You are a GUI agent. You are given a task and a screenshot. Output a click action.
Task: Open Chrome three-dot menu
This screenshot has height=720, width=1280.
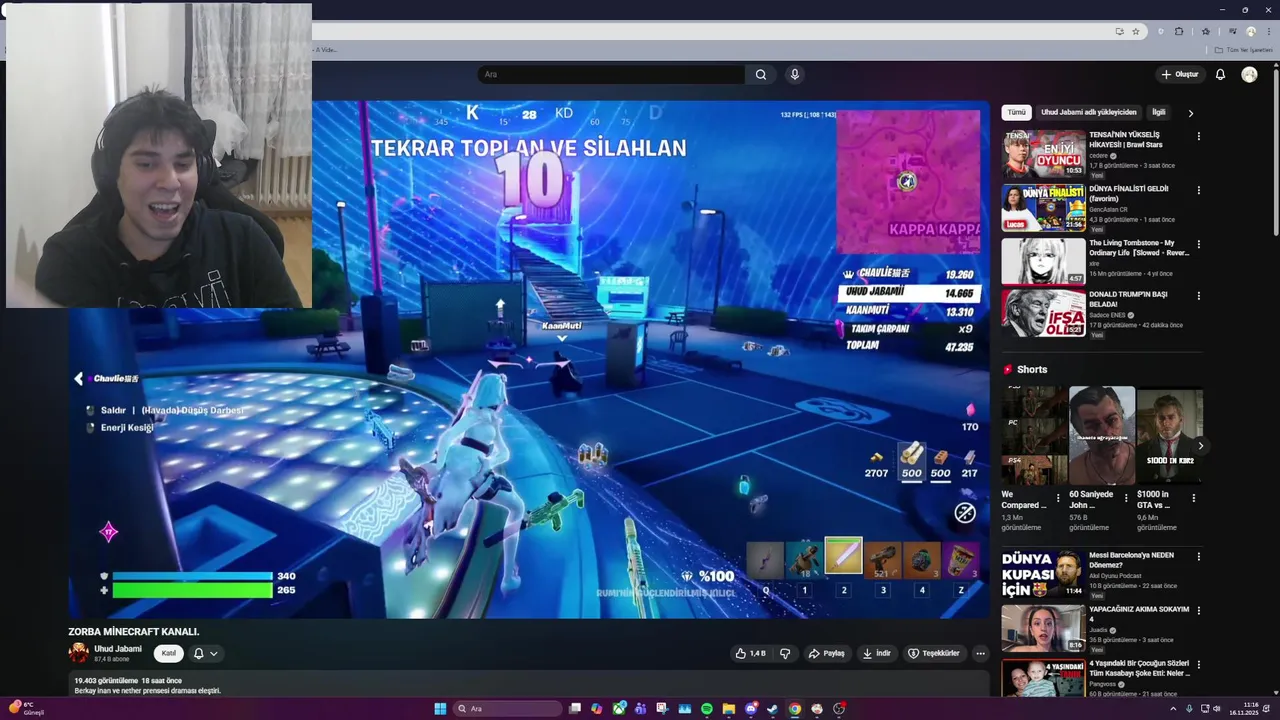coord(1267,31)
